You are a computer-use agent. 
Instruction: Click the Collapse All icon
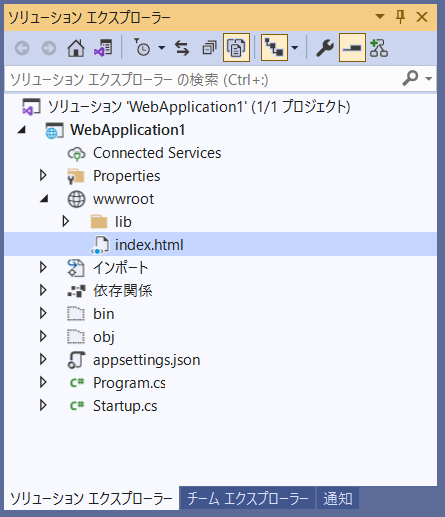(209, 49)
